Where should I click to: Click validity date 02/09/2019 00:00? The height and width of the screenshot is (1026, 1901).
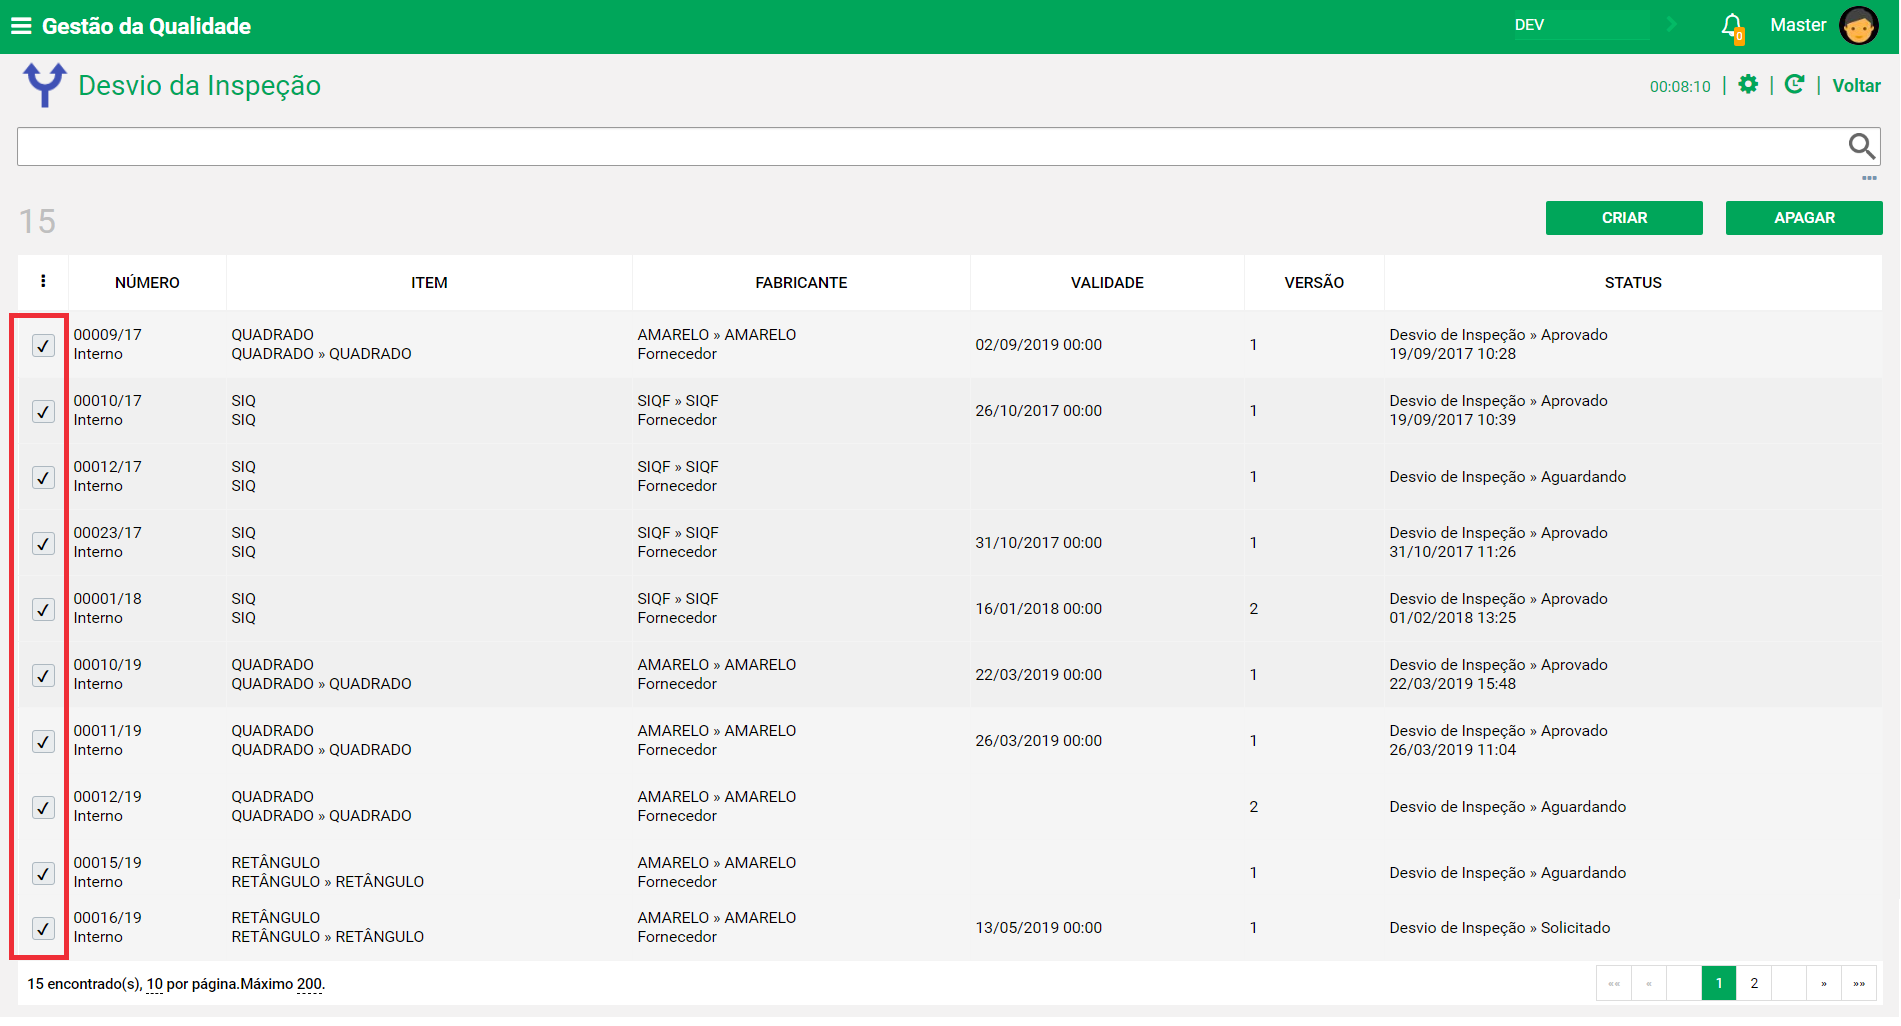click(1039, 345)
